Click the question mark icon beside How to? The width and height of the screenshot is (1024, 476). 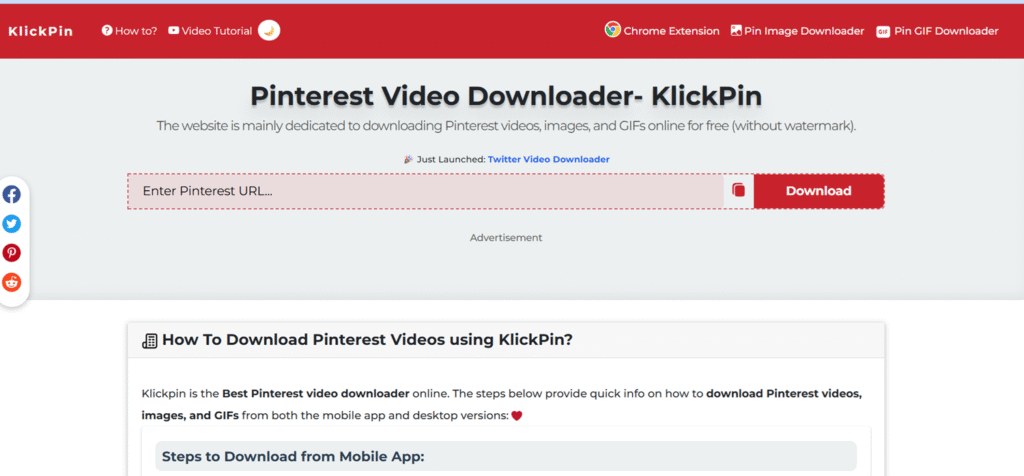[x=107, y=31]
